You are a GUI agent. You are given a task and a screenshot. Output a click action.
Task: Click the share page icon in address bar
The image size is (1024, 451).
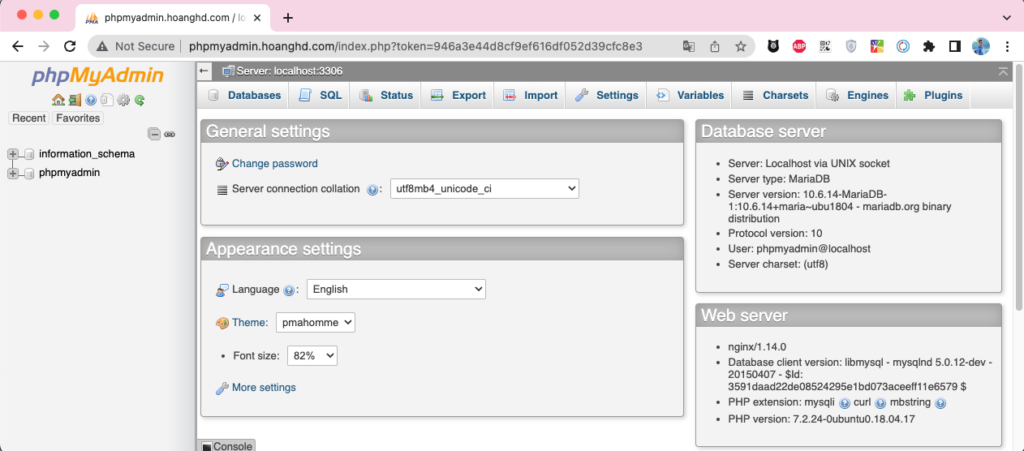click(715, 46)
